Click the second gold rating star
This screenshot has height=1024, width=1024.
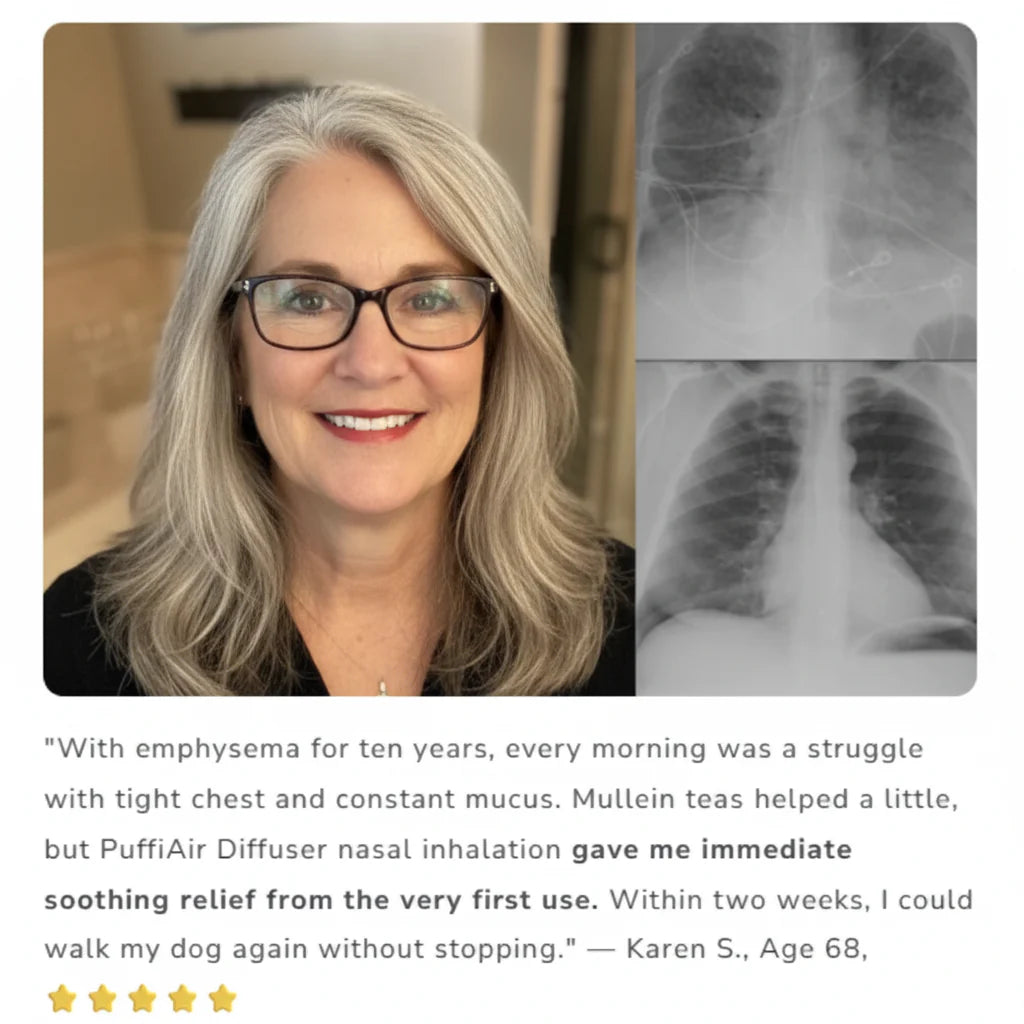click(103, 998)
